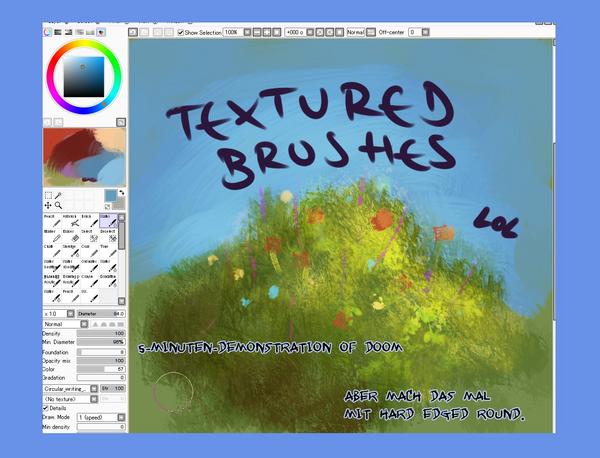
Task: Open the Off-center value dropdown
Action: [426, 33]
